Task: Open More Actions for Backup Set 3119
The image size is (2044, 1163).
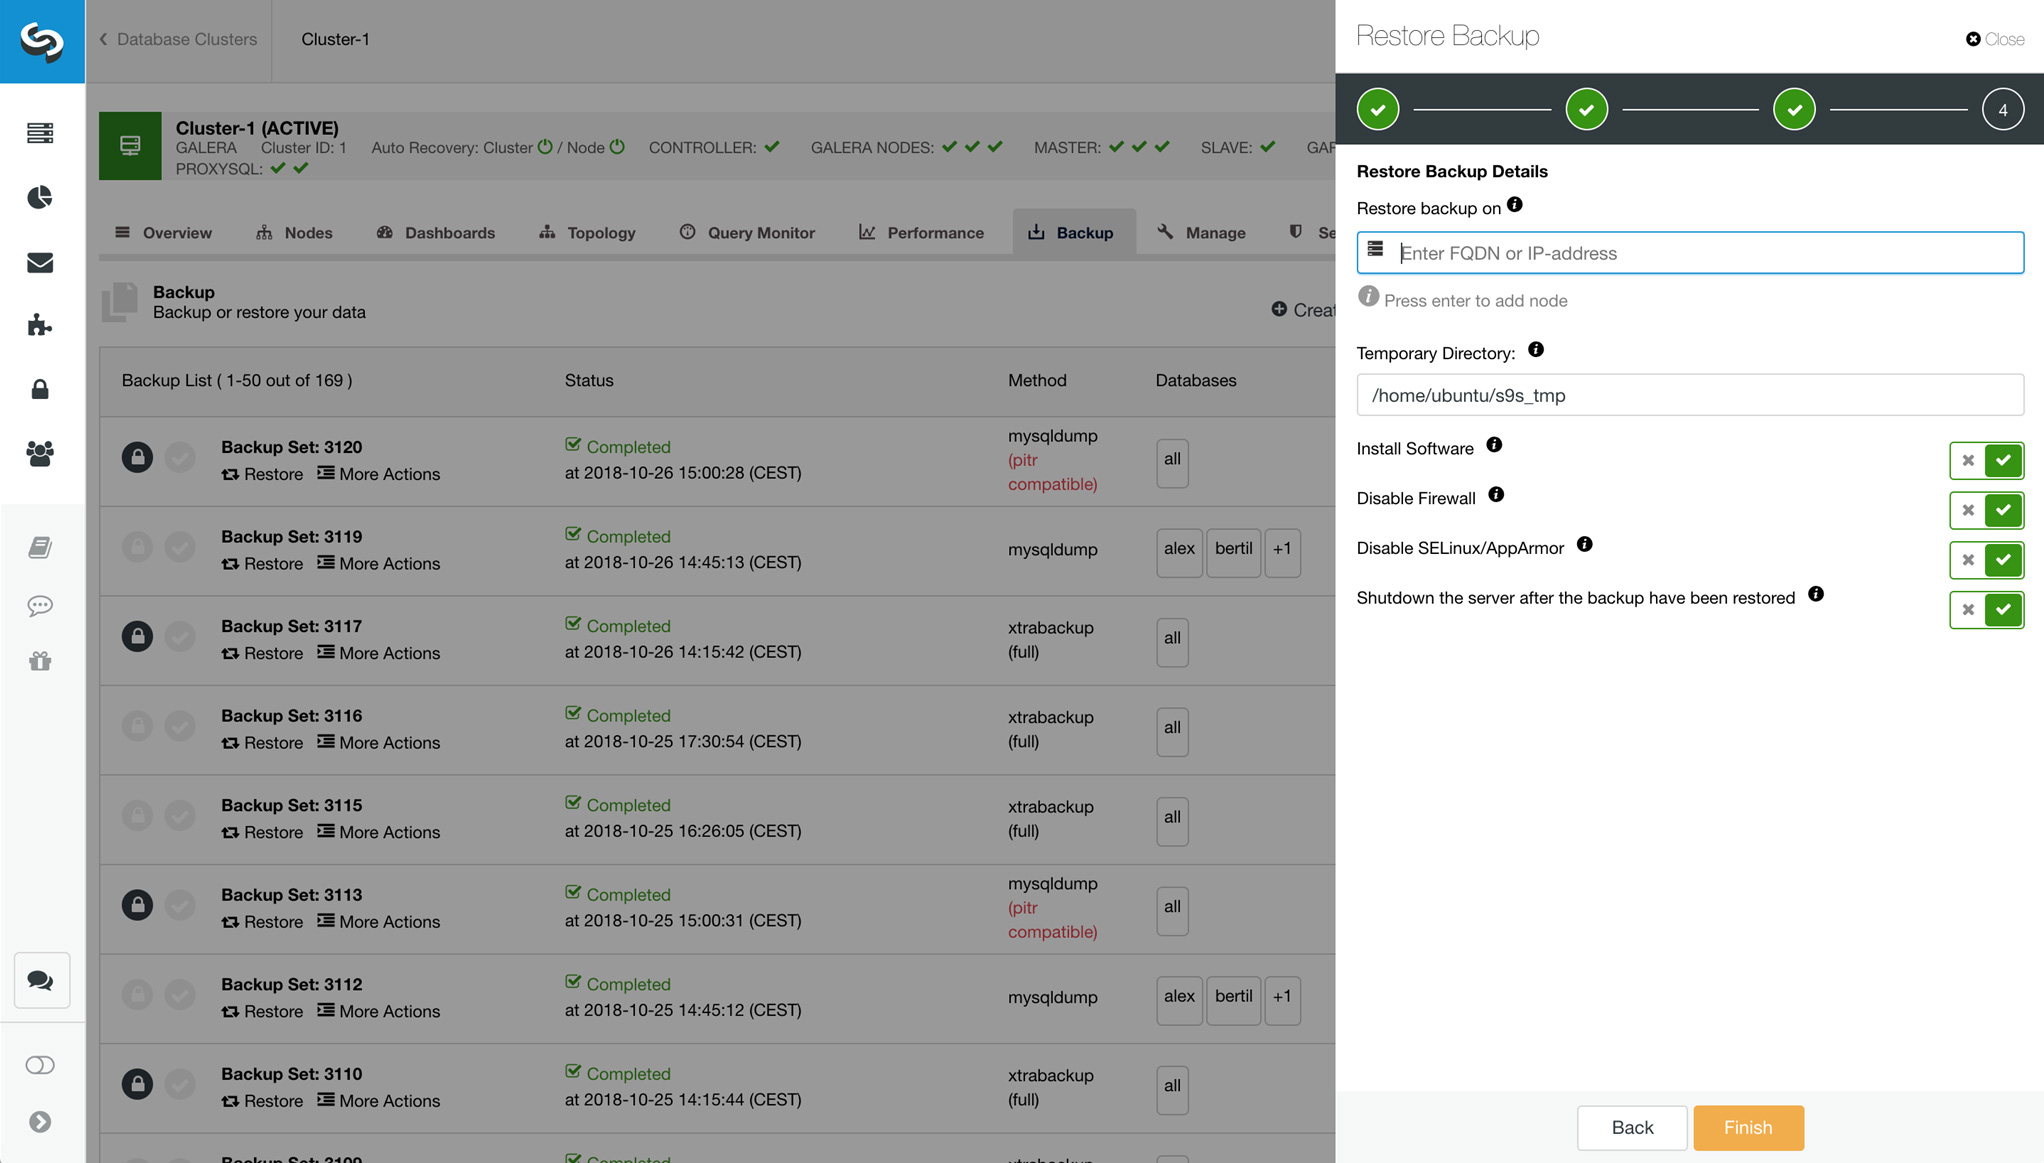Action: (x=378, y=564)
